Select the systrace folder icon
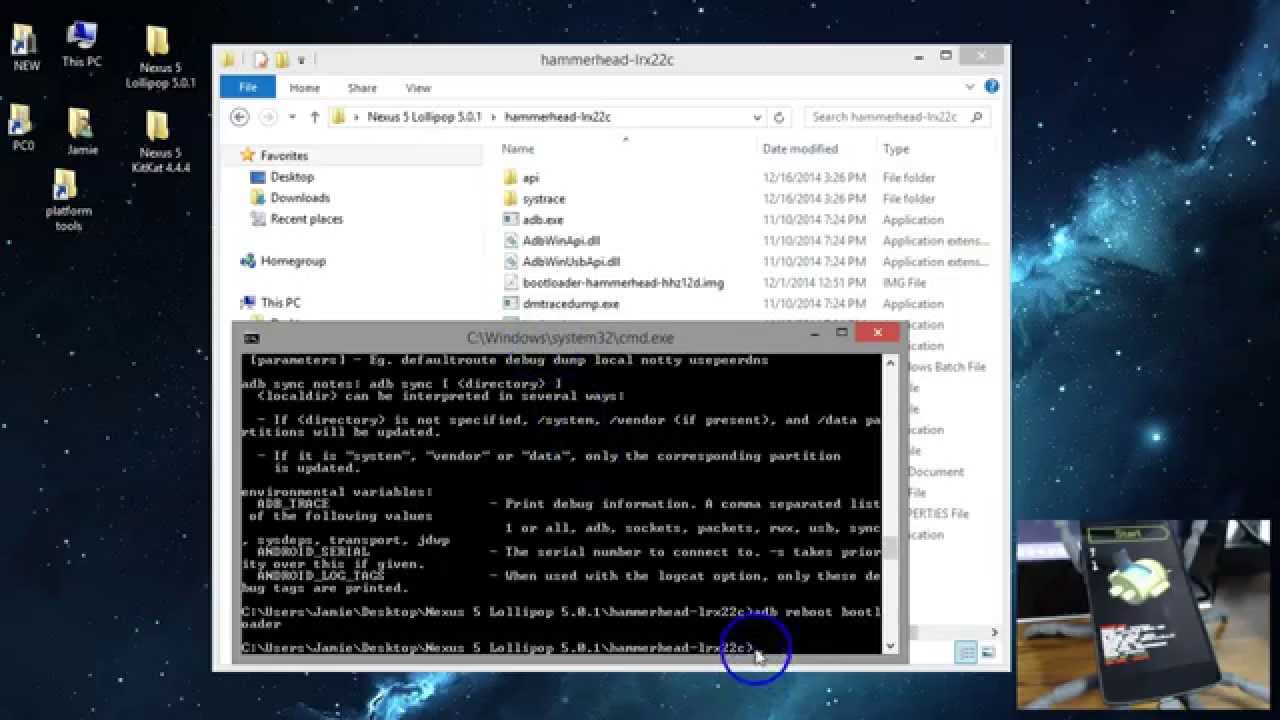The image size is (1280, 720). pos(510,199)
